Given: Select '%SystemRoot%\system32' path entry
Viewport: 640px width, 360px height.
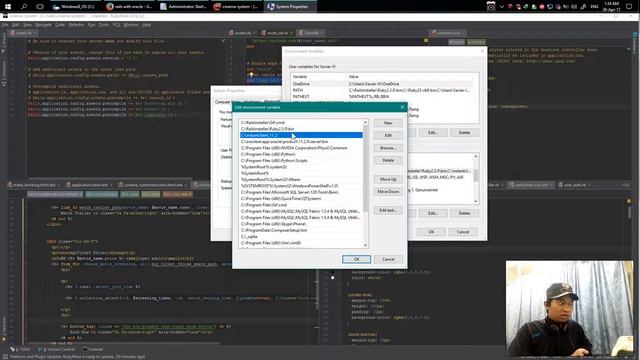Looking at the screenshot, I should 301,167.
